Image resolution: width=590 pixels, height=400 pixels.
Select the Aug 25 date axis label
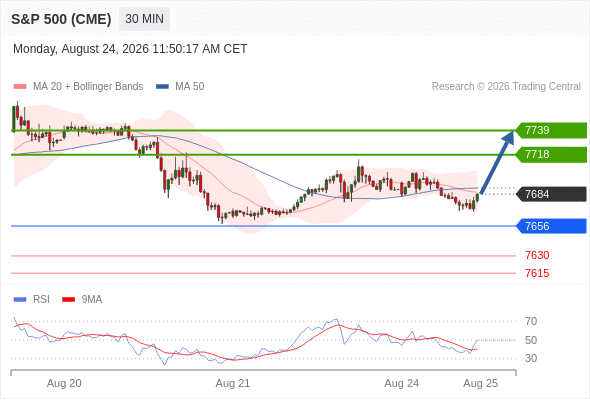point(481,383)
